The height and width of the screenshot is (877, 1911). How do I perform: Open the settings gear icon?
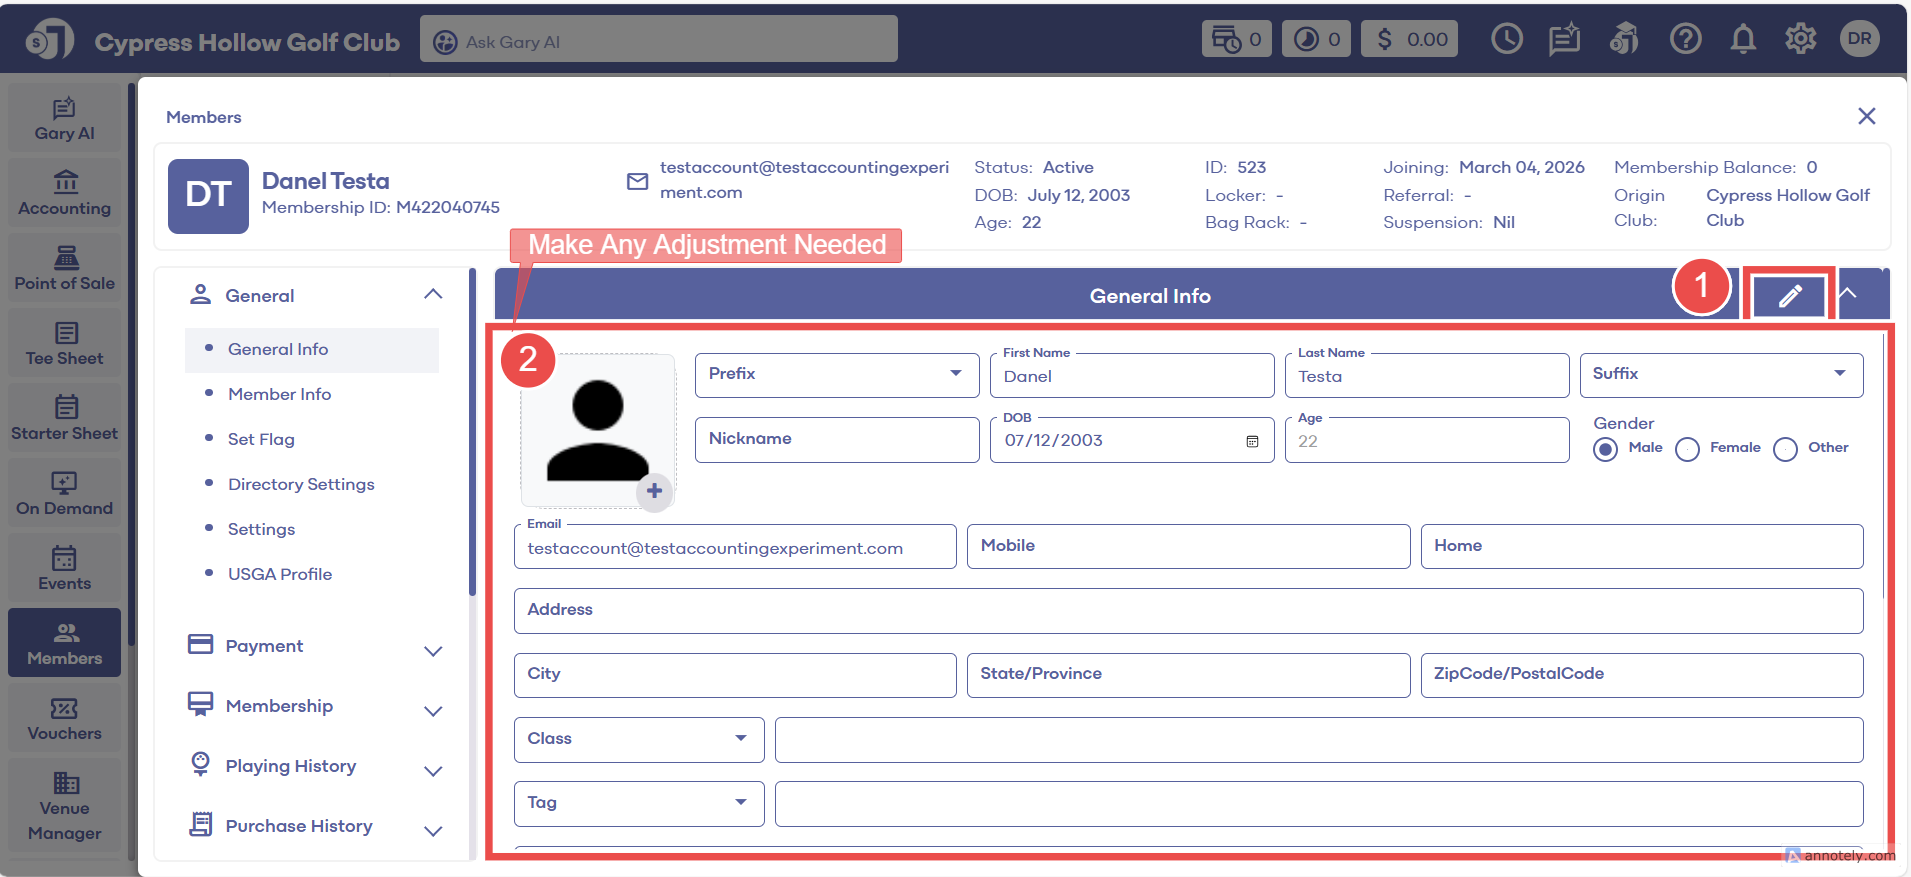[x=1800, y=40]
